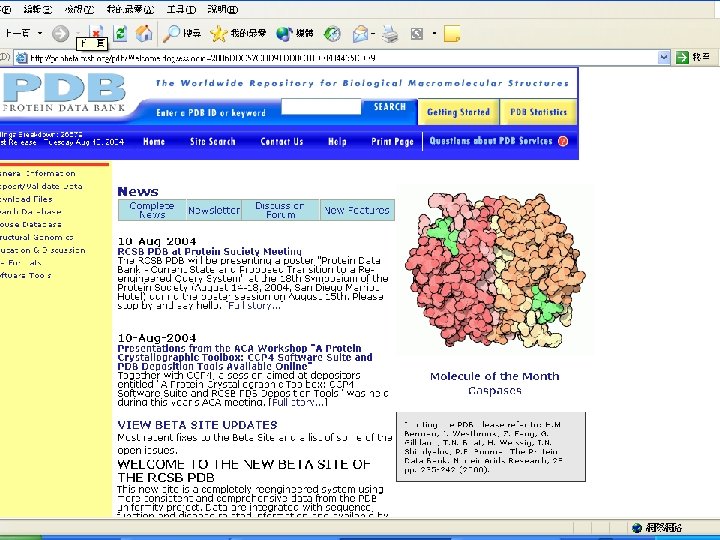Image resolution: width=720 pixels, height=540 pixels.
Task: Open the History clock icon
Action: tap(332, 33)
